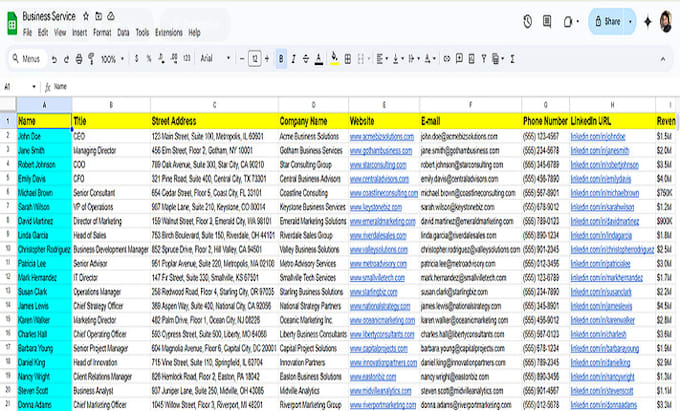Redo the last action
The height and width of the screenshot is (411, 680).
(66, 59)
